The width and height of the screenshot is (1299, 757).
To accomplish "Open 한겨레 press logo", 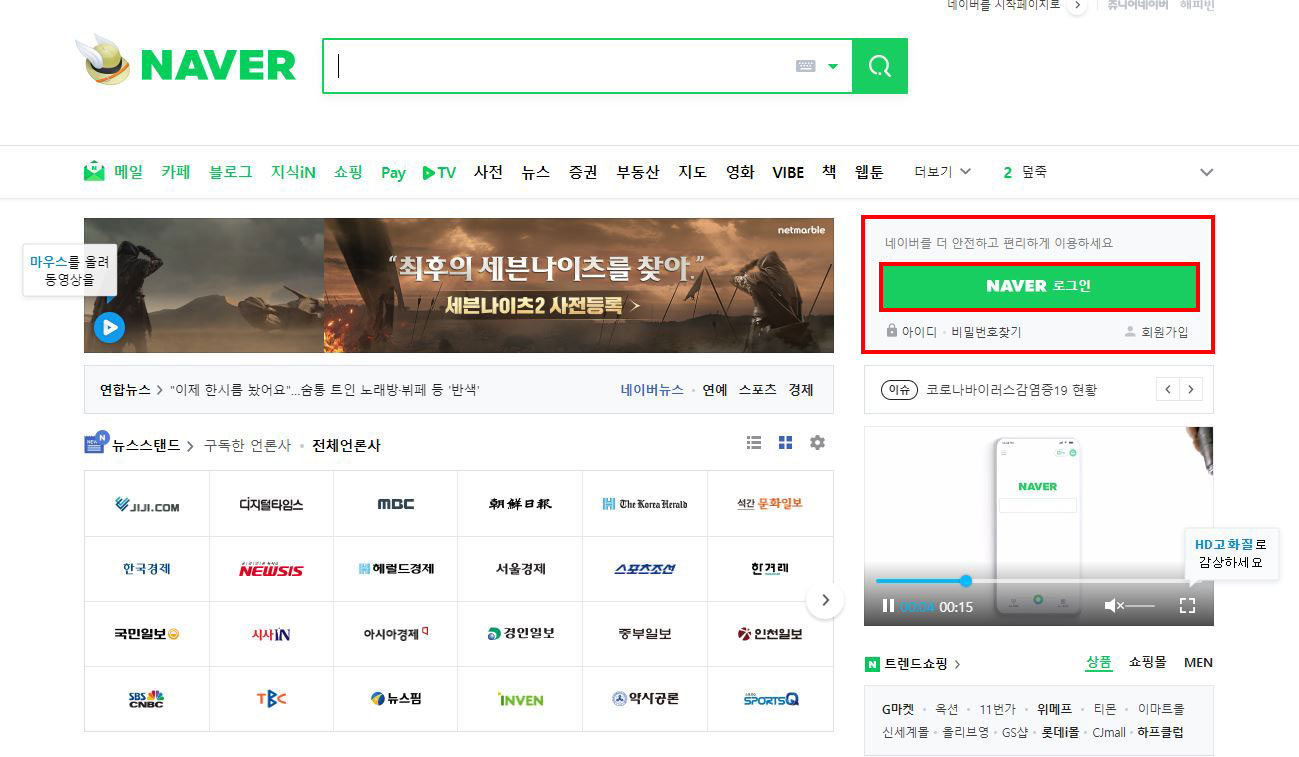I will tap(770, 569).
